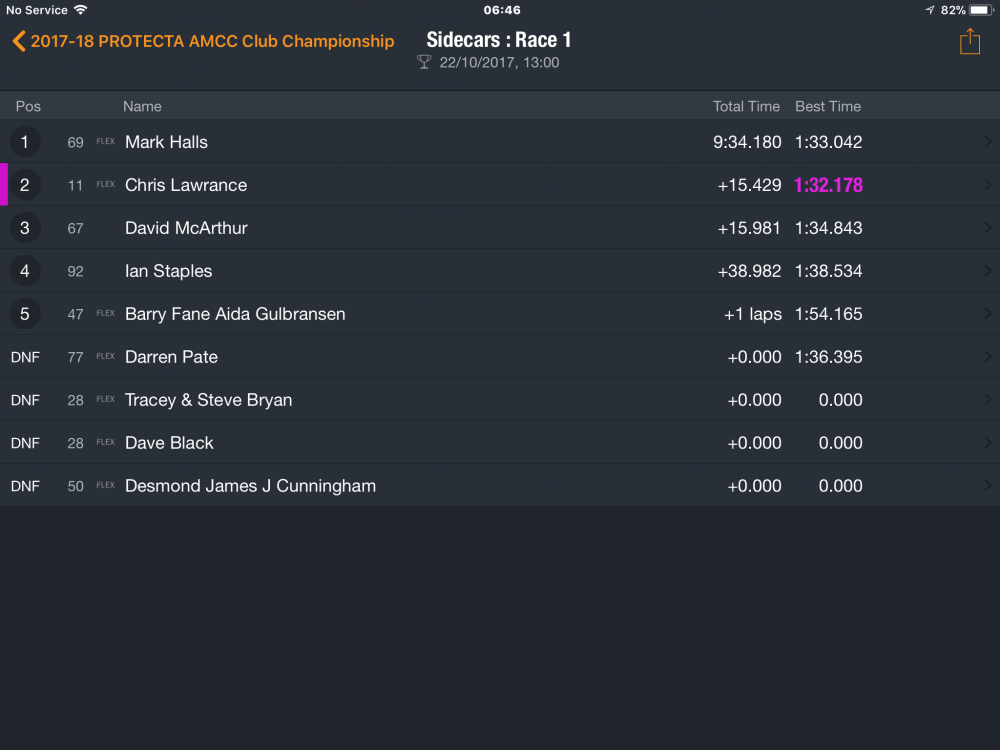Go back to 2017-18 PROTECTA AMCC Club Championship
Viewport: 1000px width, 750px height.
(212, 41)
